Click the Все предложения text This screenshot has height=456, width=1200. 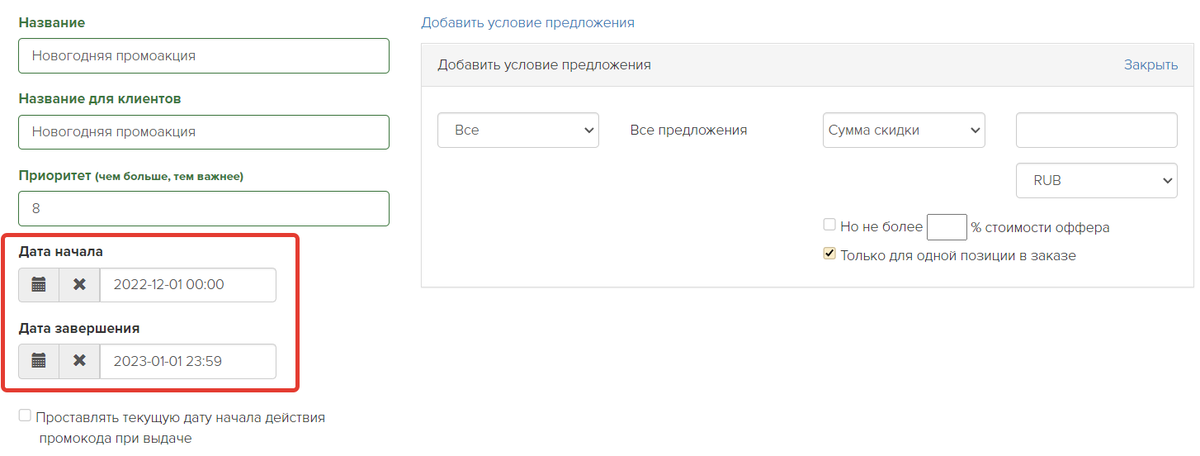coord(689,130)
